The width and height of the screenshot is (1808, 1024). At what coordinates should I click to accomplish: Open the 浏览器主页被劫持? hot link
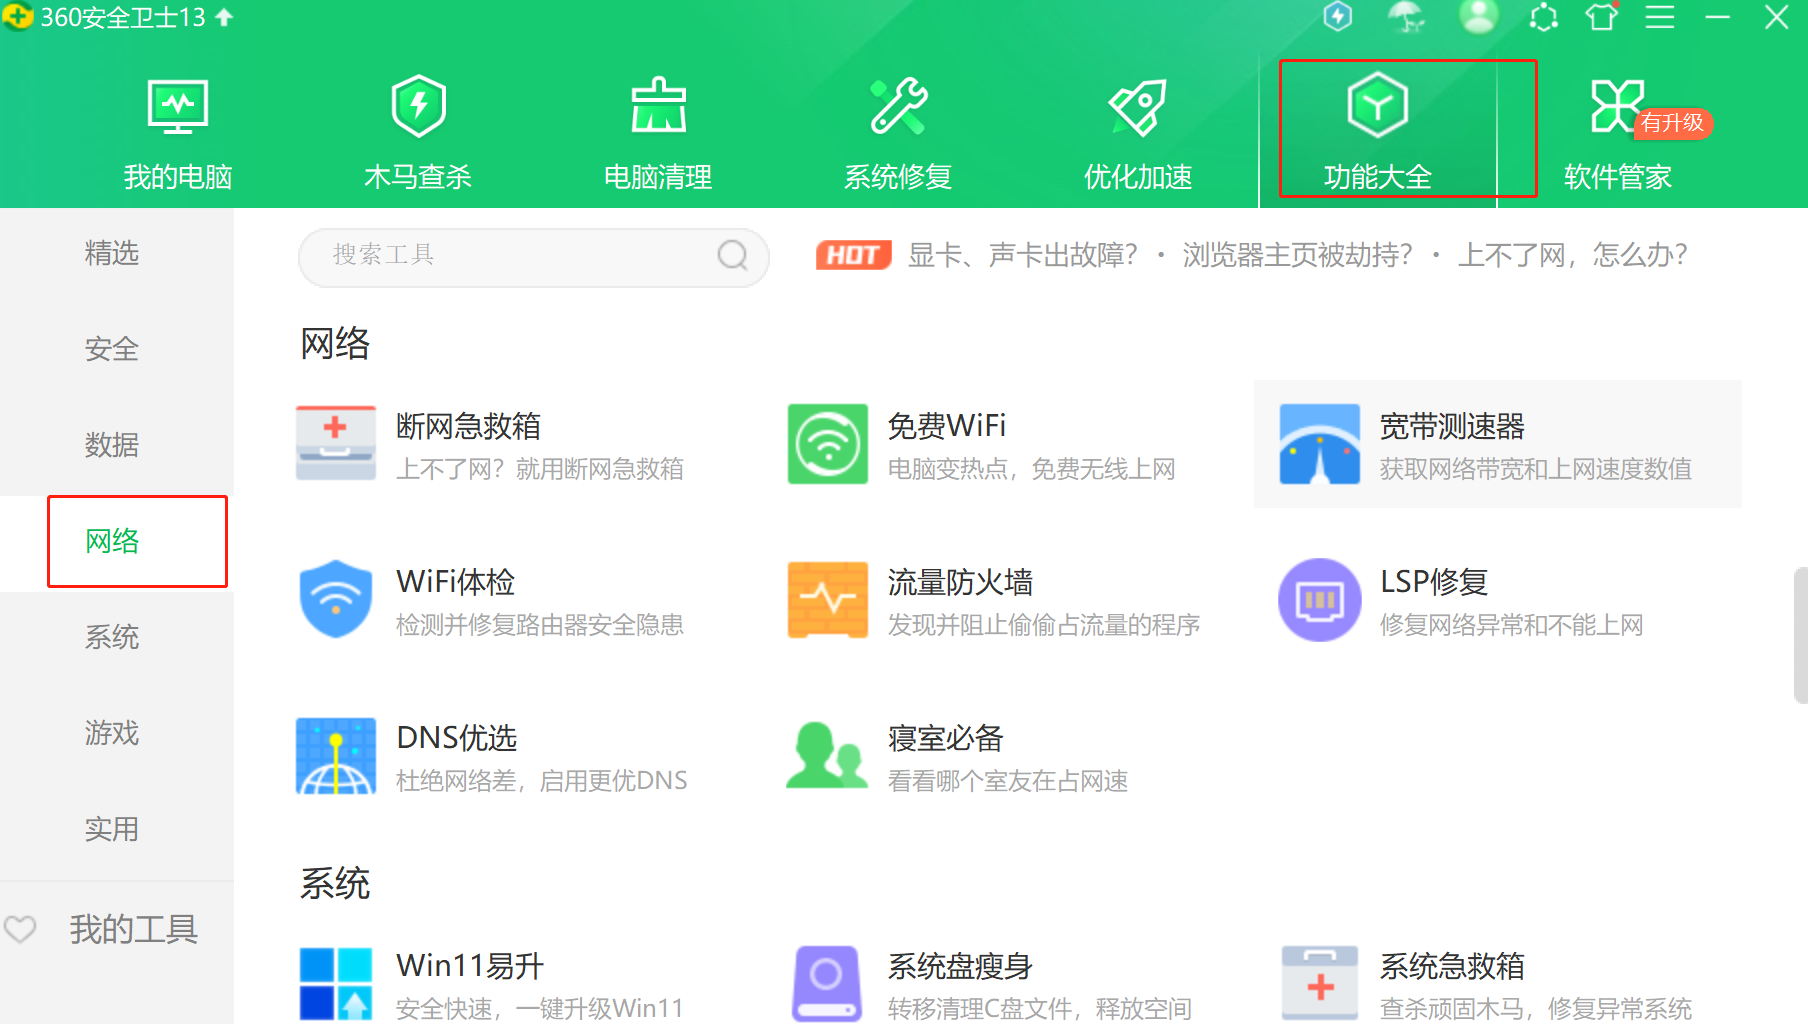[x=1297, y=255]
